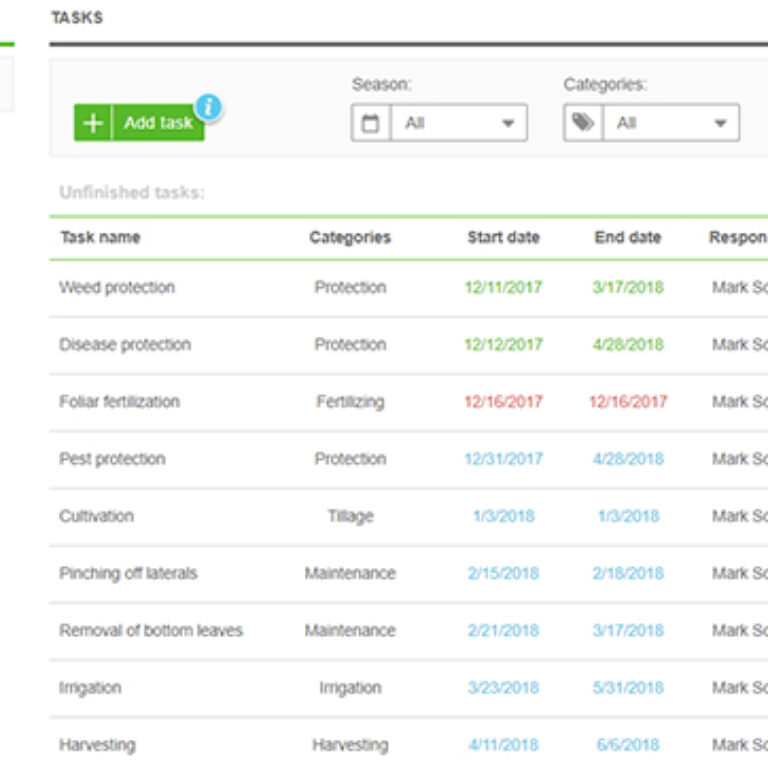Click Tillage category cell

pos(350,516)
